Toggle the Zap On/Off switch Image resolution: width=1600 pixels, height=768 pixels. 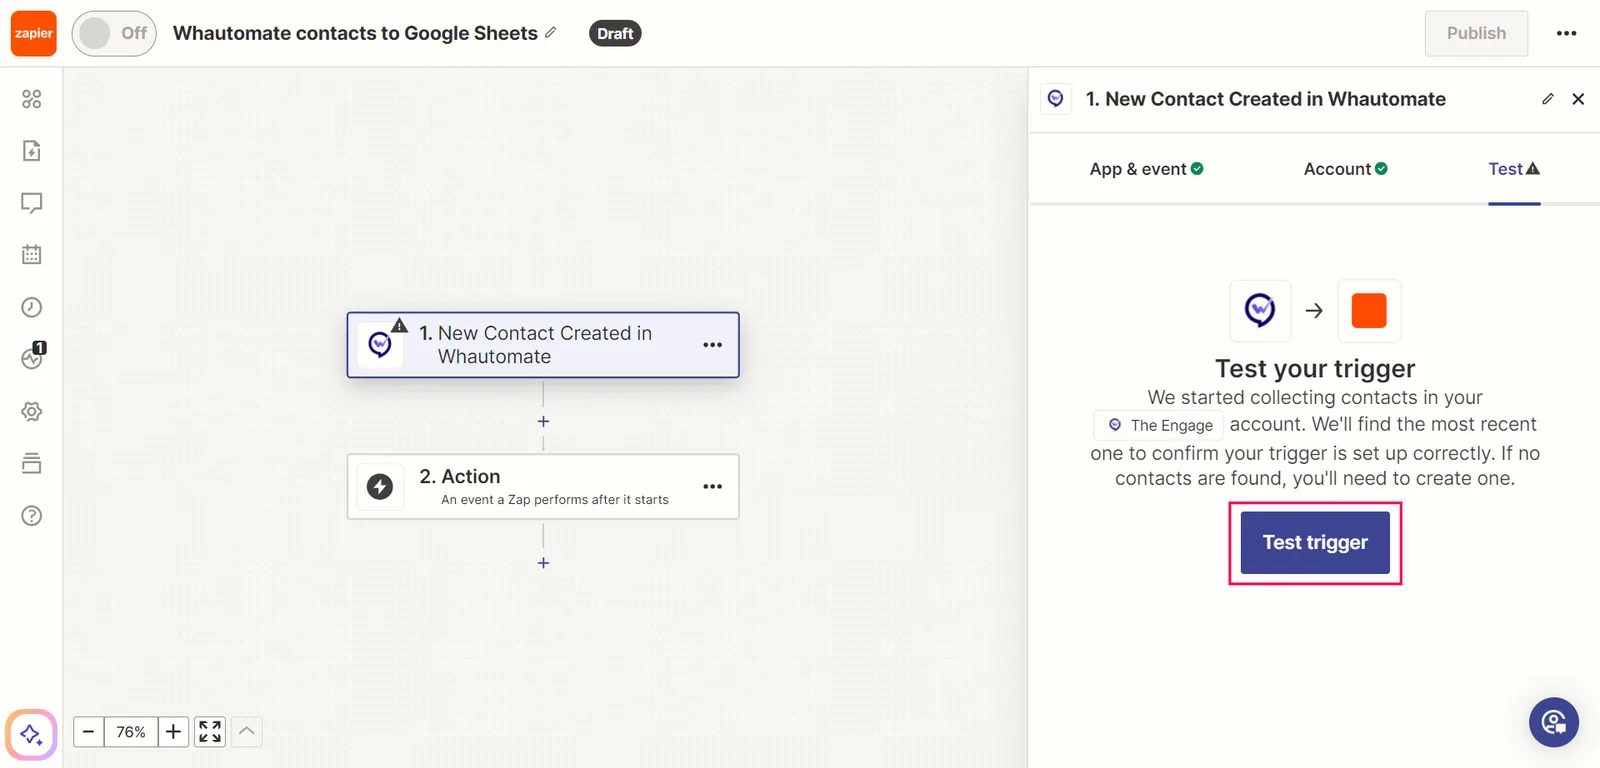click(114, 33)
